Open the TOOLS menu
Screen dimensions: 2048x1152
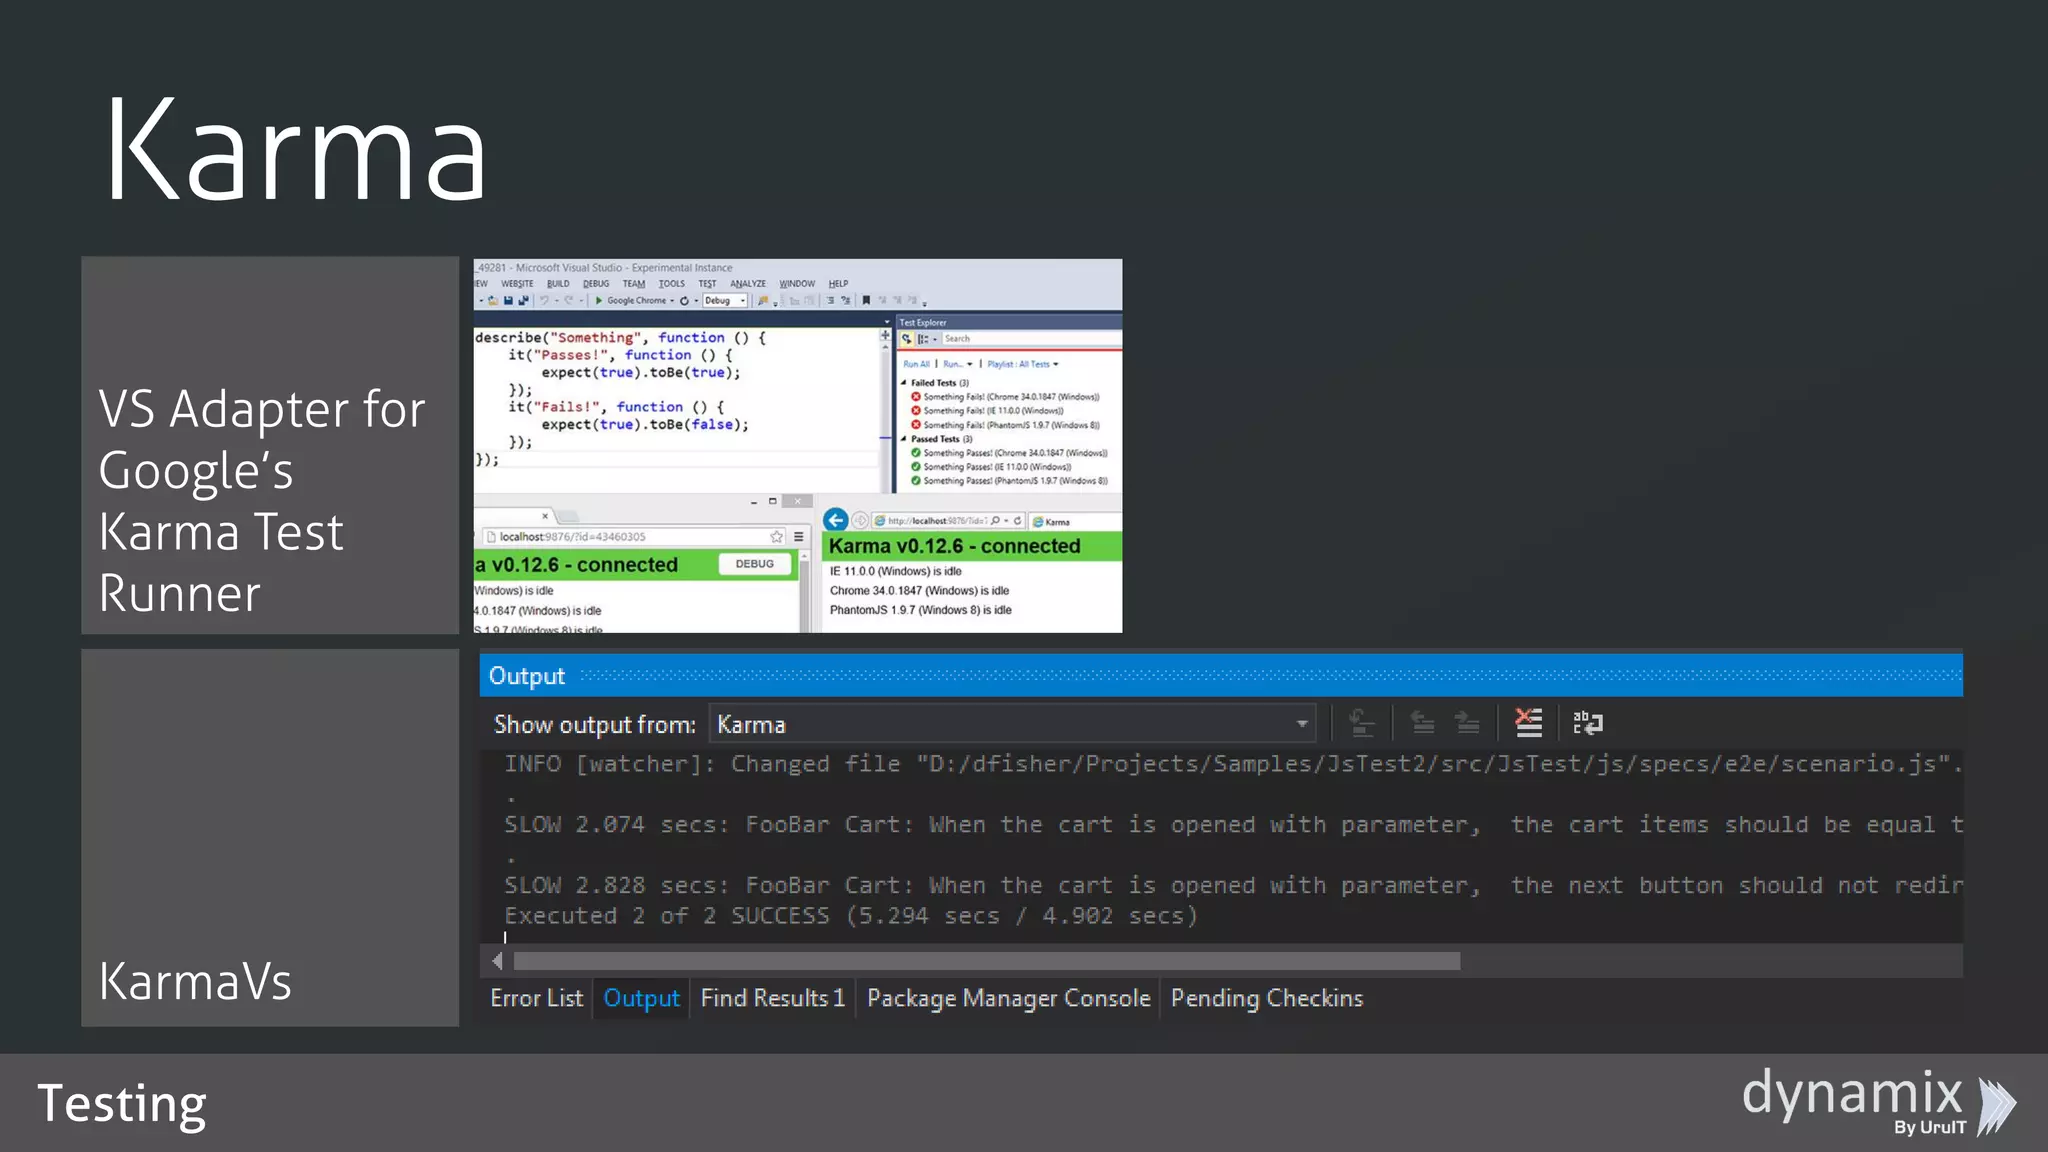[x=672, y=284]
